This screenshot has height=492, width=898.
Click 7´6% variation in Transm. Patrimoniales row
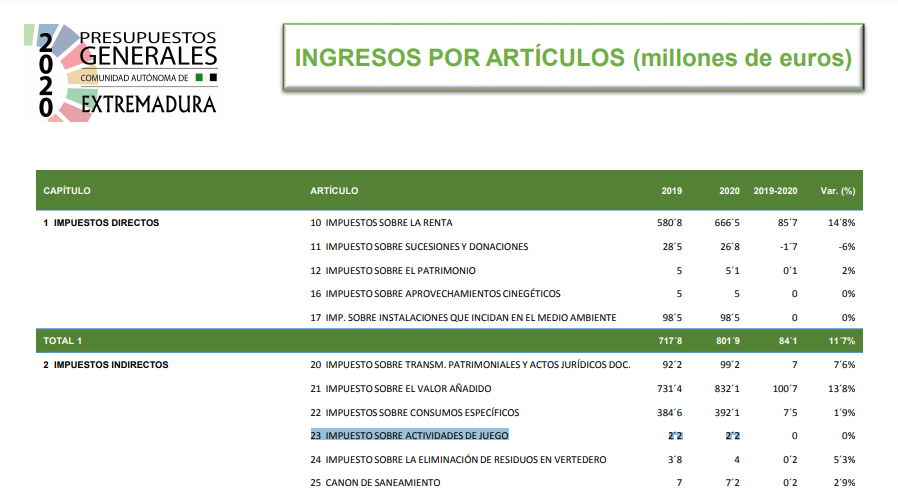pos(844,365)
